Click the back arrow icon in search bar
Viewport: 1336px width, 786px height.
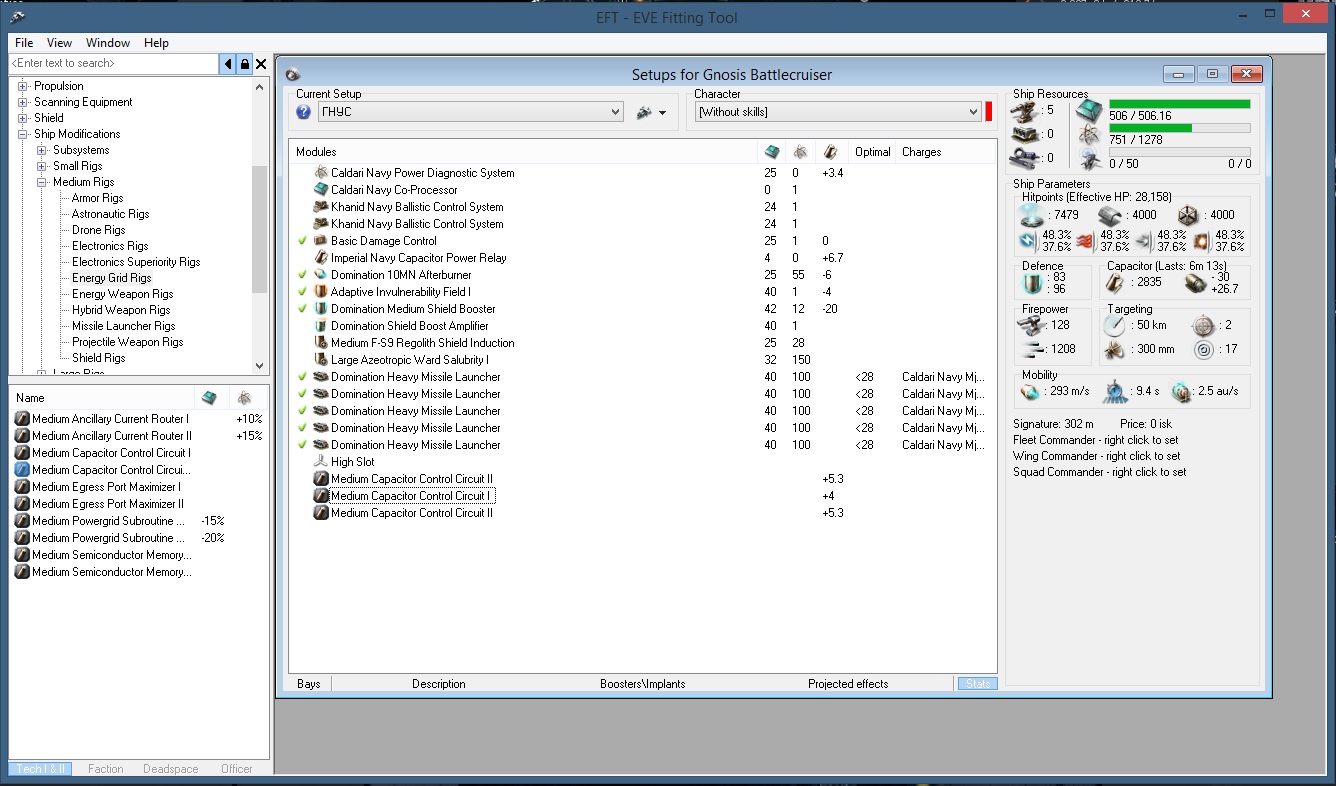pos(228,64)
